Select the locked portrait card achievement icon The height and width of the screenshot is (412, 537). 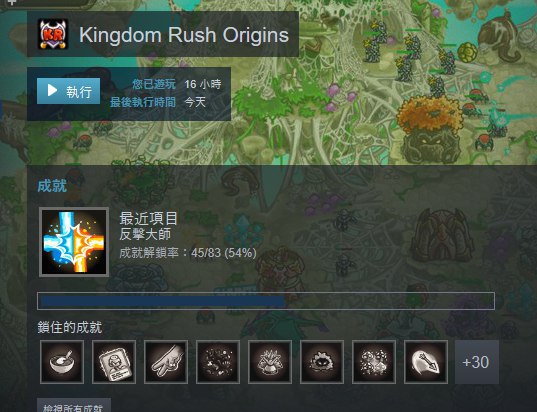[x=114, y=362]
